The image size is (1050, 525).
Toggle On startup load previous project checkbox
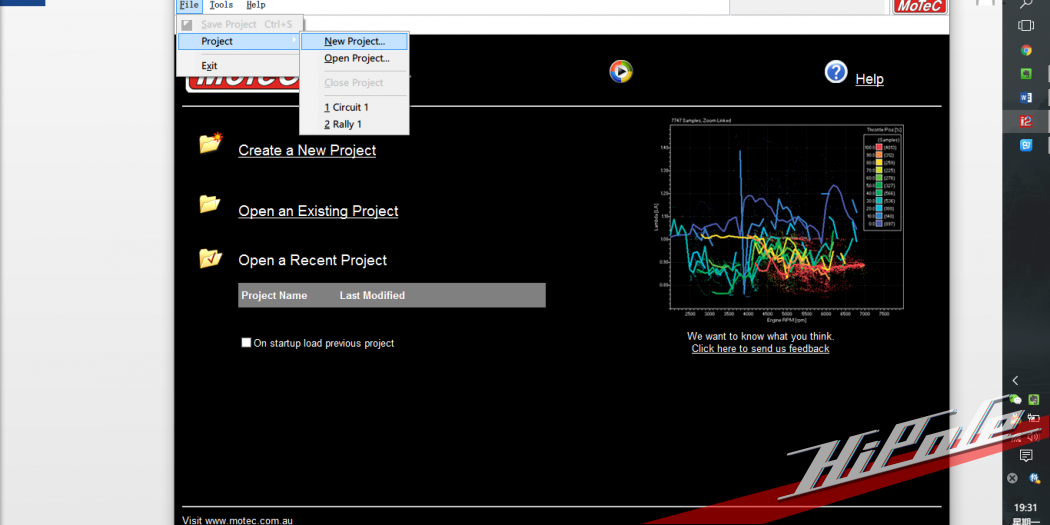(246, 343)
